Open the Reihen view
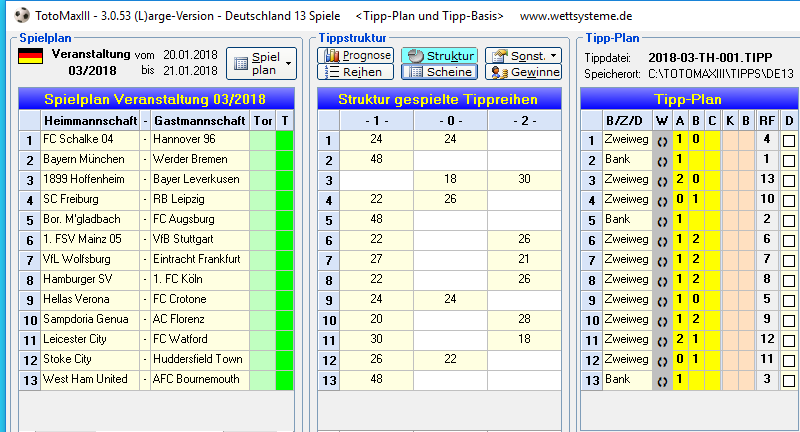Image resolution: width=800 pixels, height=432 pixels. [356, 72]
